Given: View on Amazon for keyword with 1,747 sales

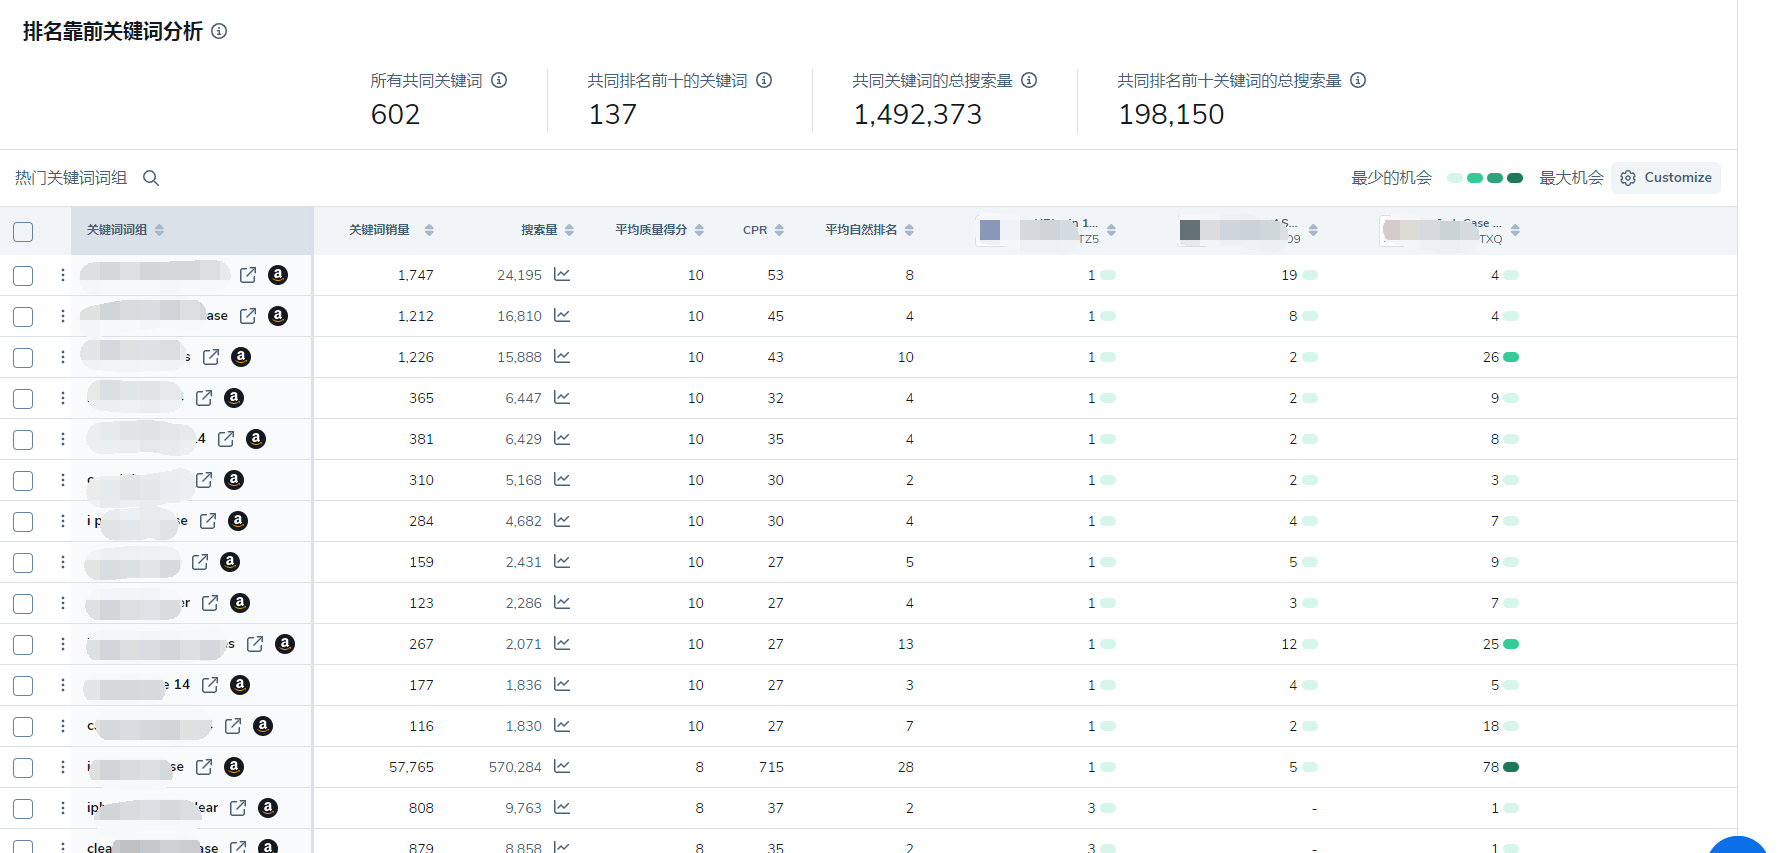Looking at the screenshot, I should pyautogui.click(x=278, y=275).
